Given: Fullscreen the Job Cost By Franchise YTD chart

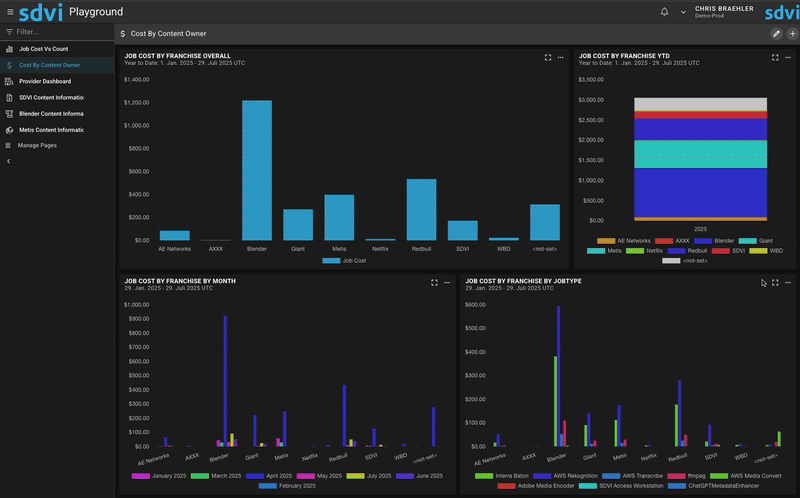Looking at the screenshot, I should (775, 58).
